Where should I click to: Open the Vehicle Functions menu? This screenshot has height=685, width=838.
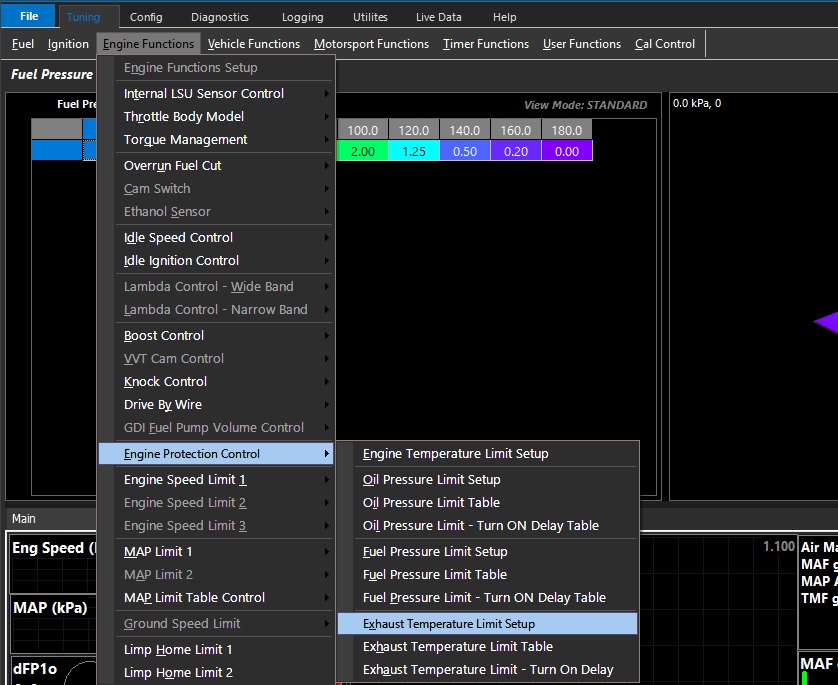point(253,44)
